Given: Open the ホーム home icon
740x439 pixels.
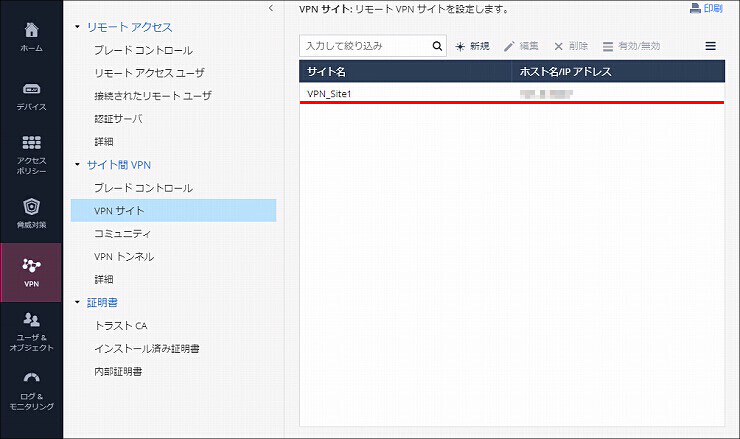Looking at the screenshot, I should (31, 30).
